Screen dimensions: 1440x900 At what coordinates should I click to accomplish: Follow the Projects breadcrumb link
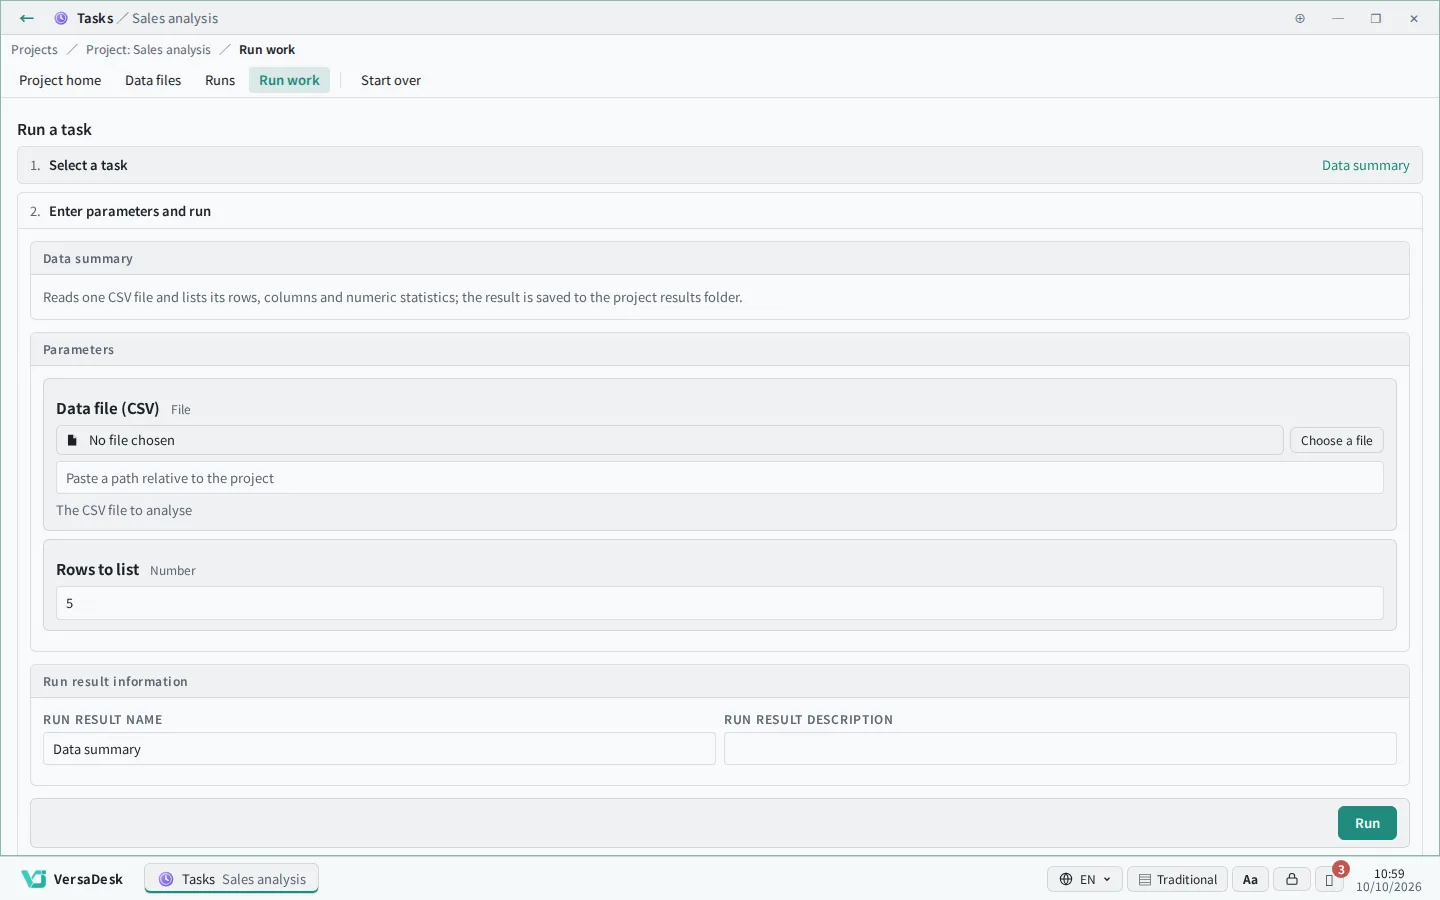(34, 50)
